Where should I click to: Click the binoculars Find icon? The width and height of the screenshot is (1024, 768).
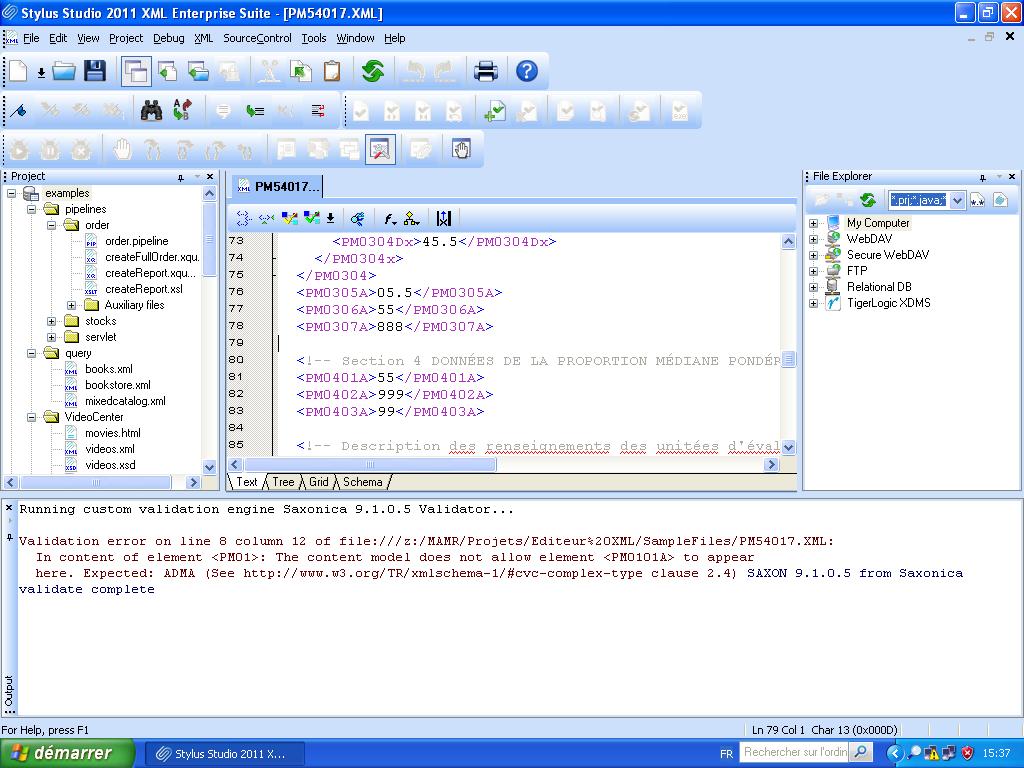[x=152, y=110]
